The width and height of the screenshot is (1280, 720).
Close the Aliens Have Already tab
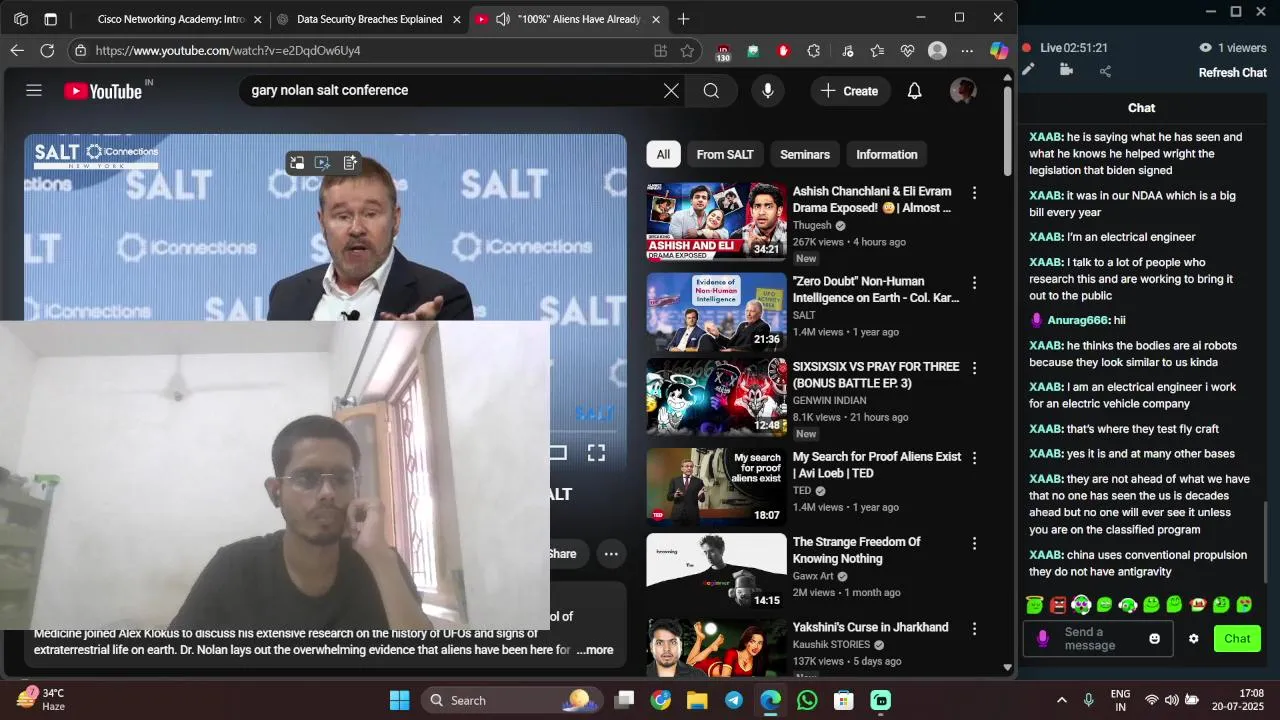point(656,19)
